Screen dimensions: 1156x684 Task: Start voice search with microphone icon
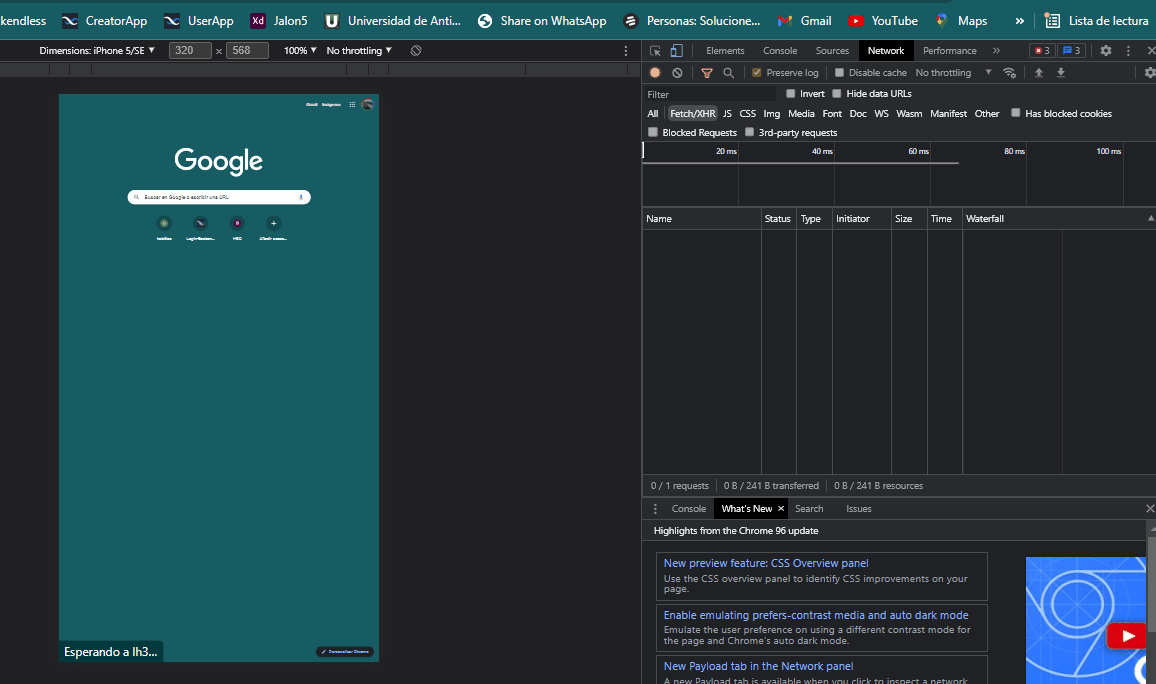coord(301,198)
